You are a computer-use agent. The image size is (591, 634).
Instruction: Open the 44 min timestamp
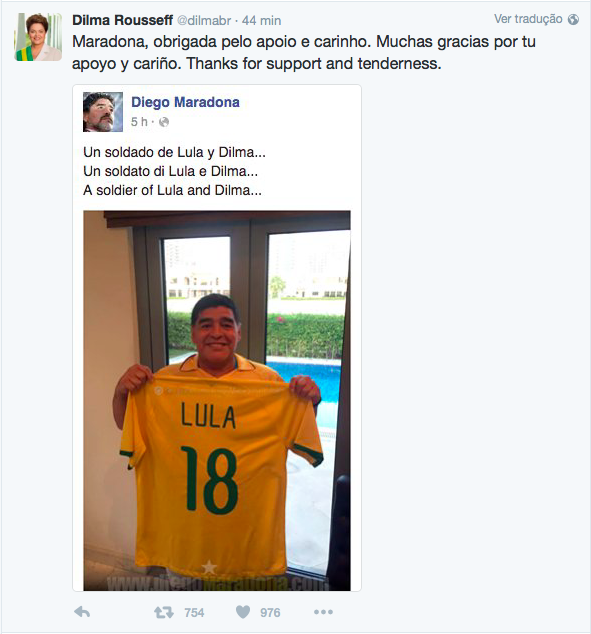point(262,21)
